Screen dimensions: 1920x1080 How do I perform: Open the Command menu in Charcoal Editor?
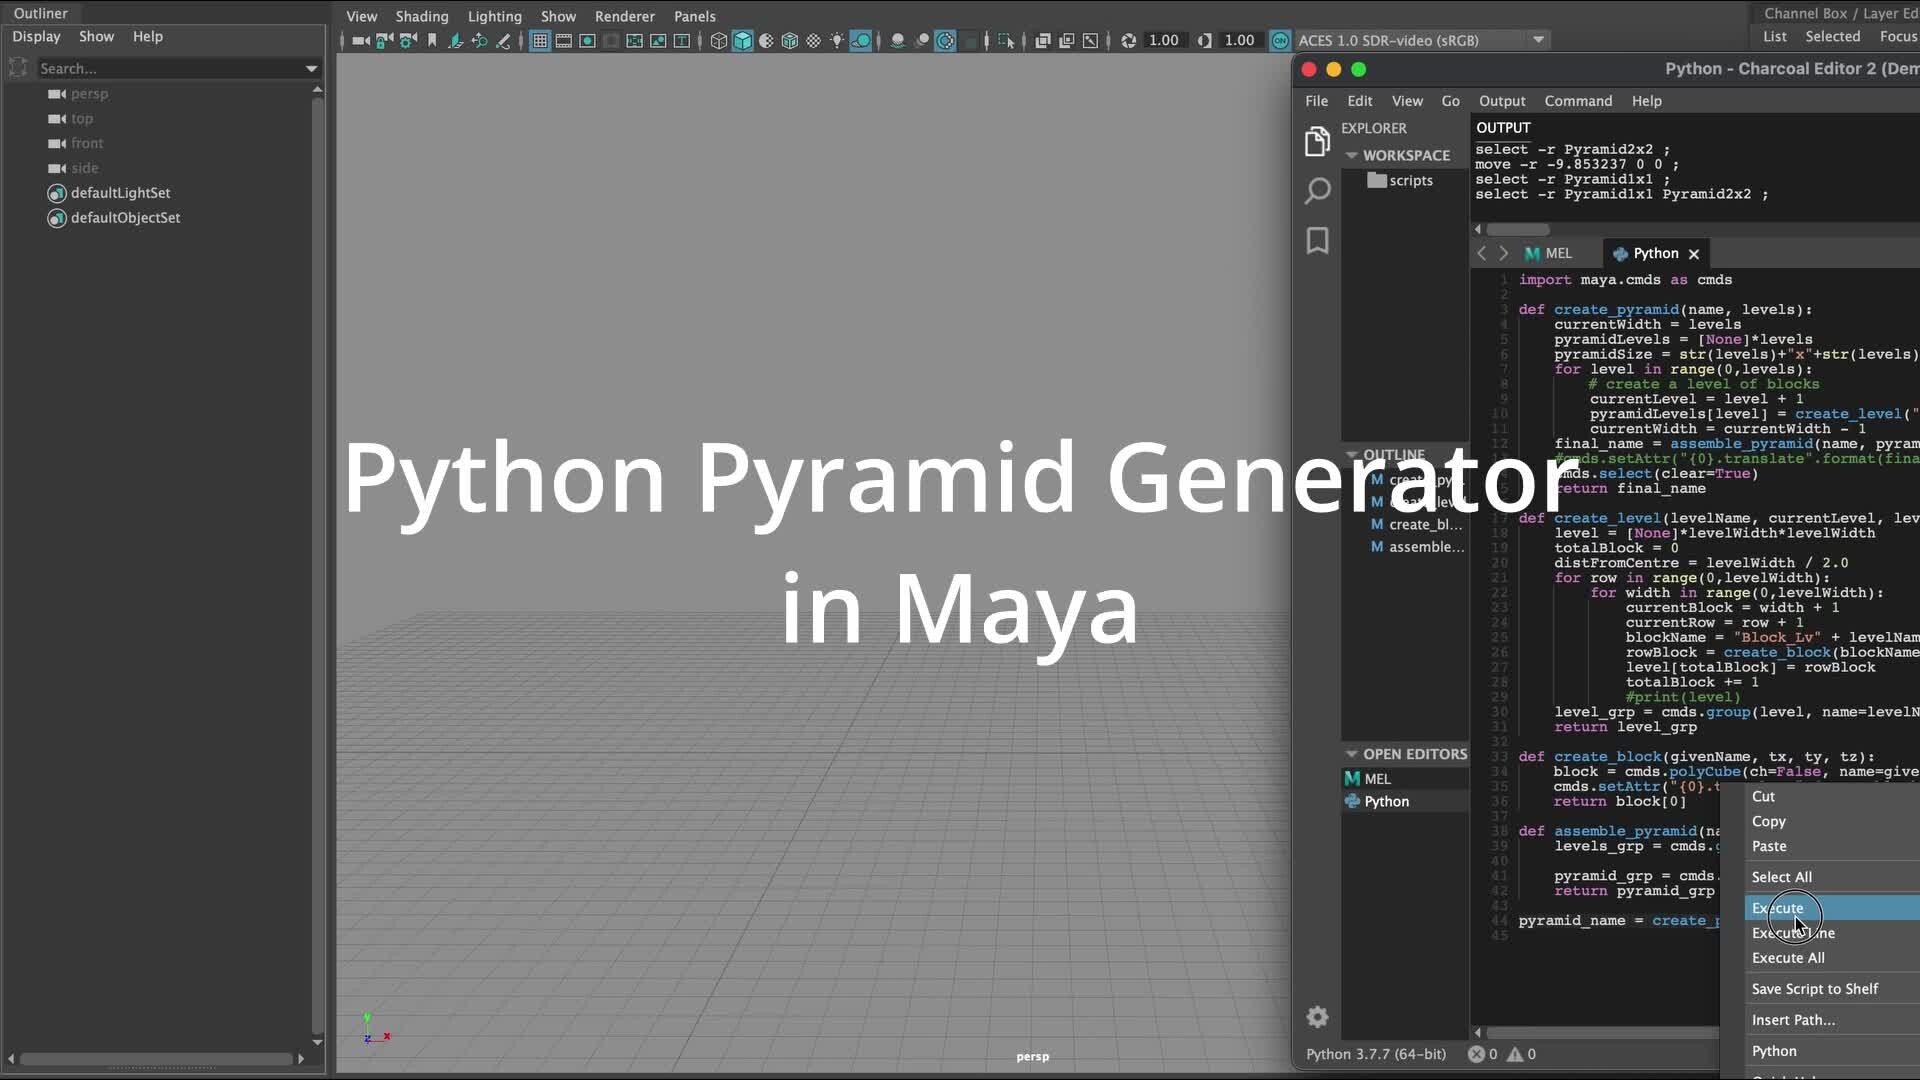pyautogui.click(x=1578, y=101)
